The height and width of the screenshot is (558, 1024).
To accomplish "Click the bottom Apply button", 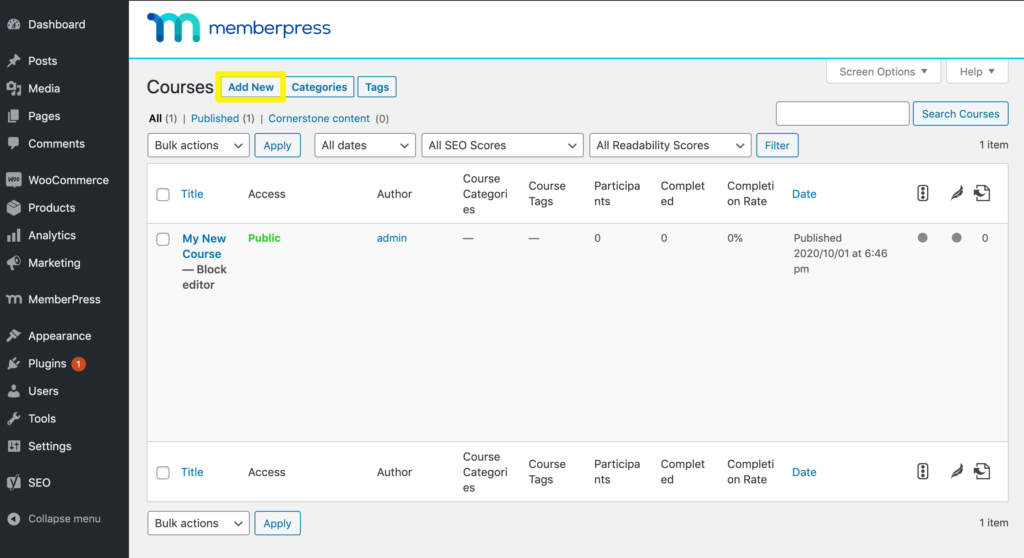I will click(x=278, y=523).
